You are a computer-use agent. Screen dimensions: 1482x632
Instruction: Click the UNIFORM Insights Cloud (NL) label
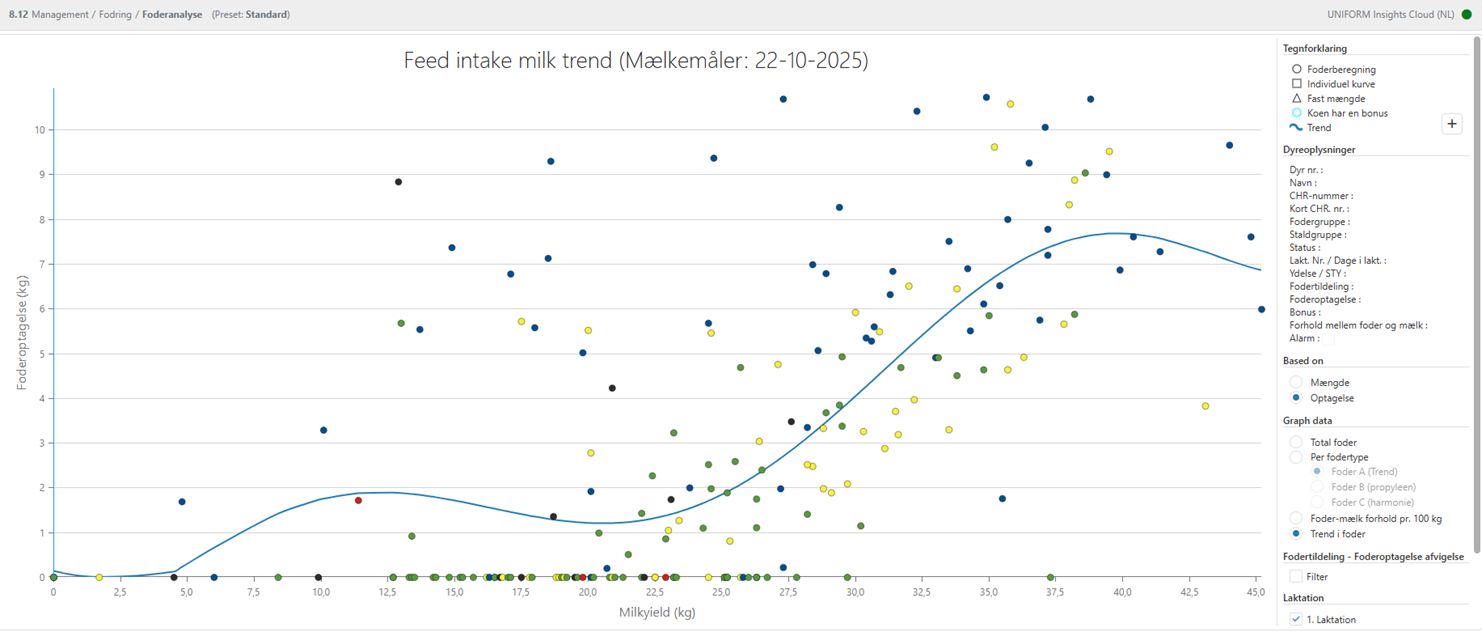click(x=1391, y=15)
